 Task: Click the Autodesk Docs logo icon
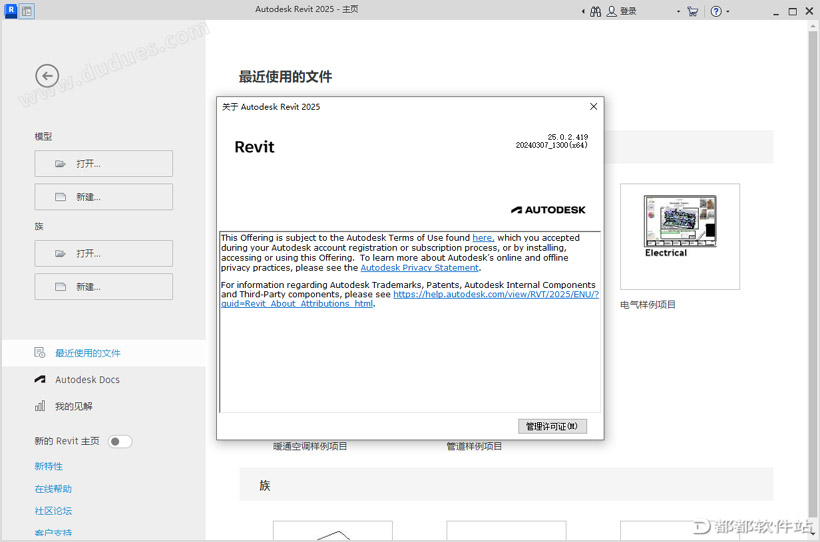[40, 379]
